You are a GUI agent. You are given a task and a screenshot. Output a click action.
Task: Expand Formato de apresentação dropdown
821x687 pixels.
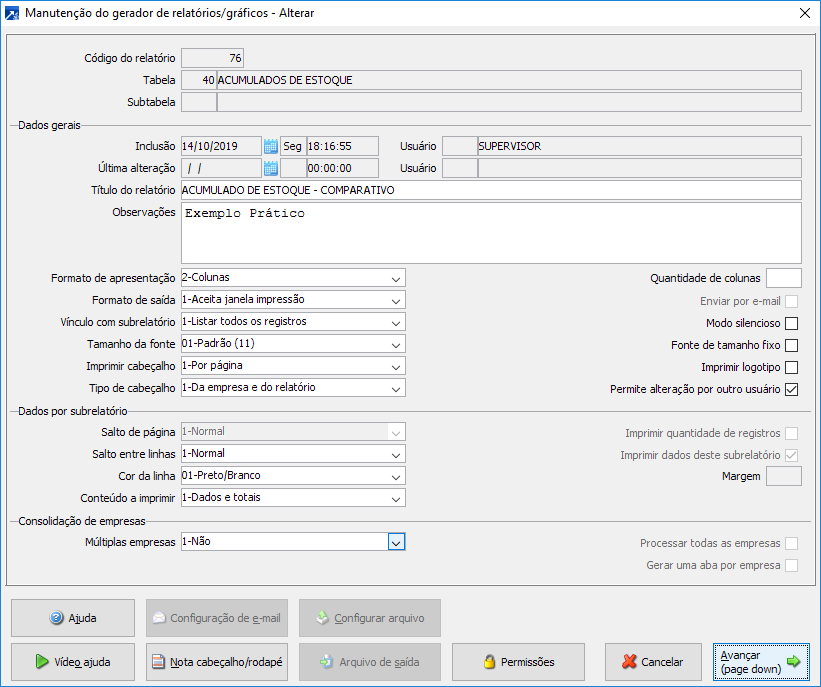396,278
